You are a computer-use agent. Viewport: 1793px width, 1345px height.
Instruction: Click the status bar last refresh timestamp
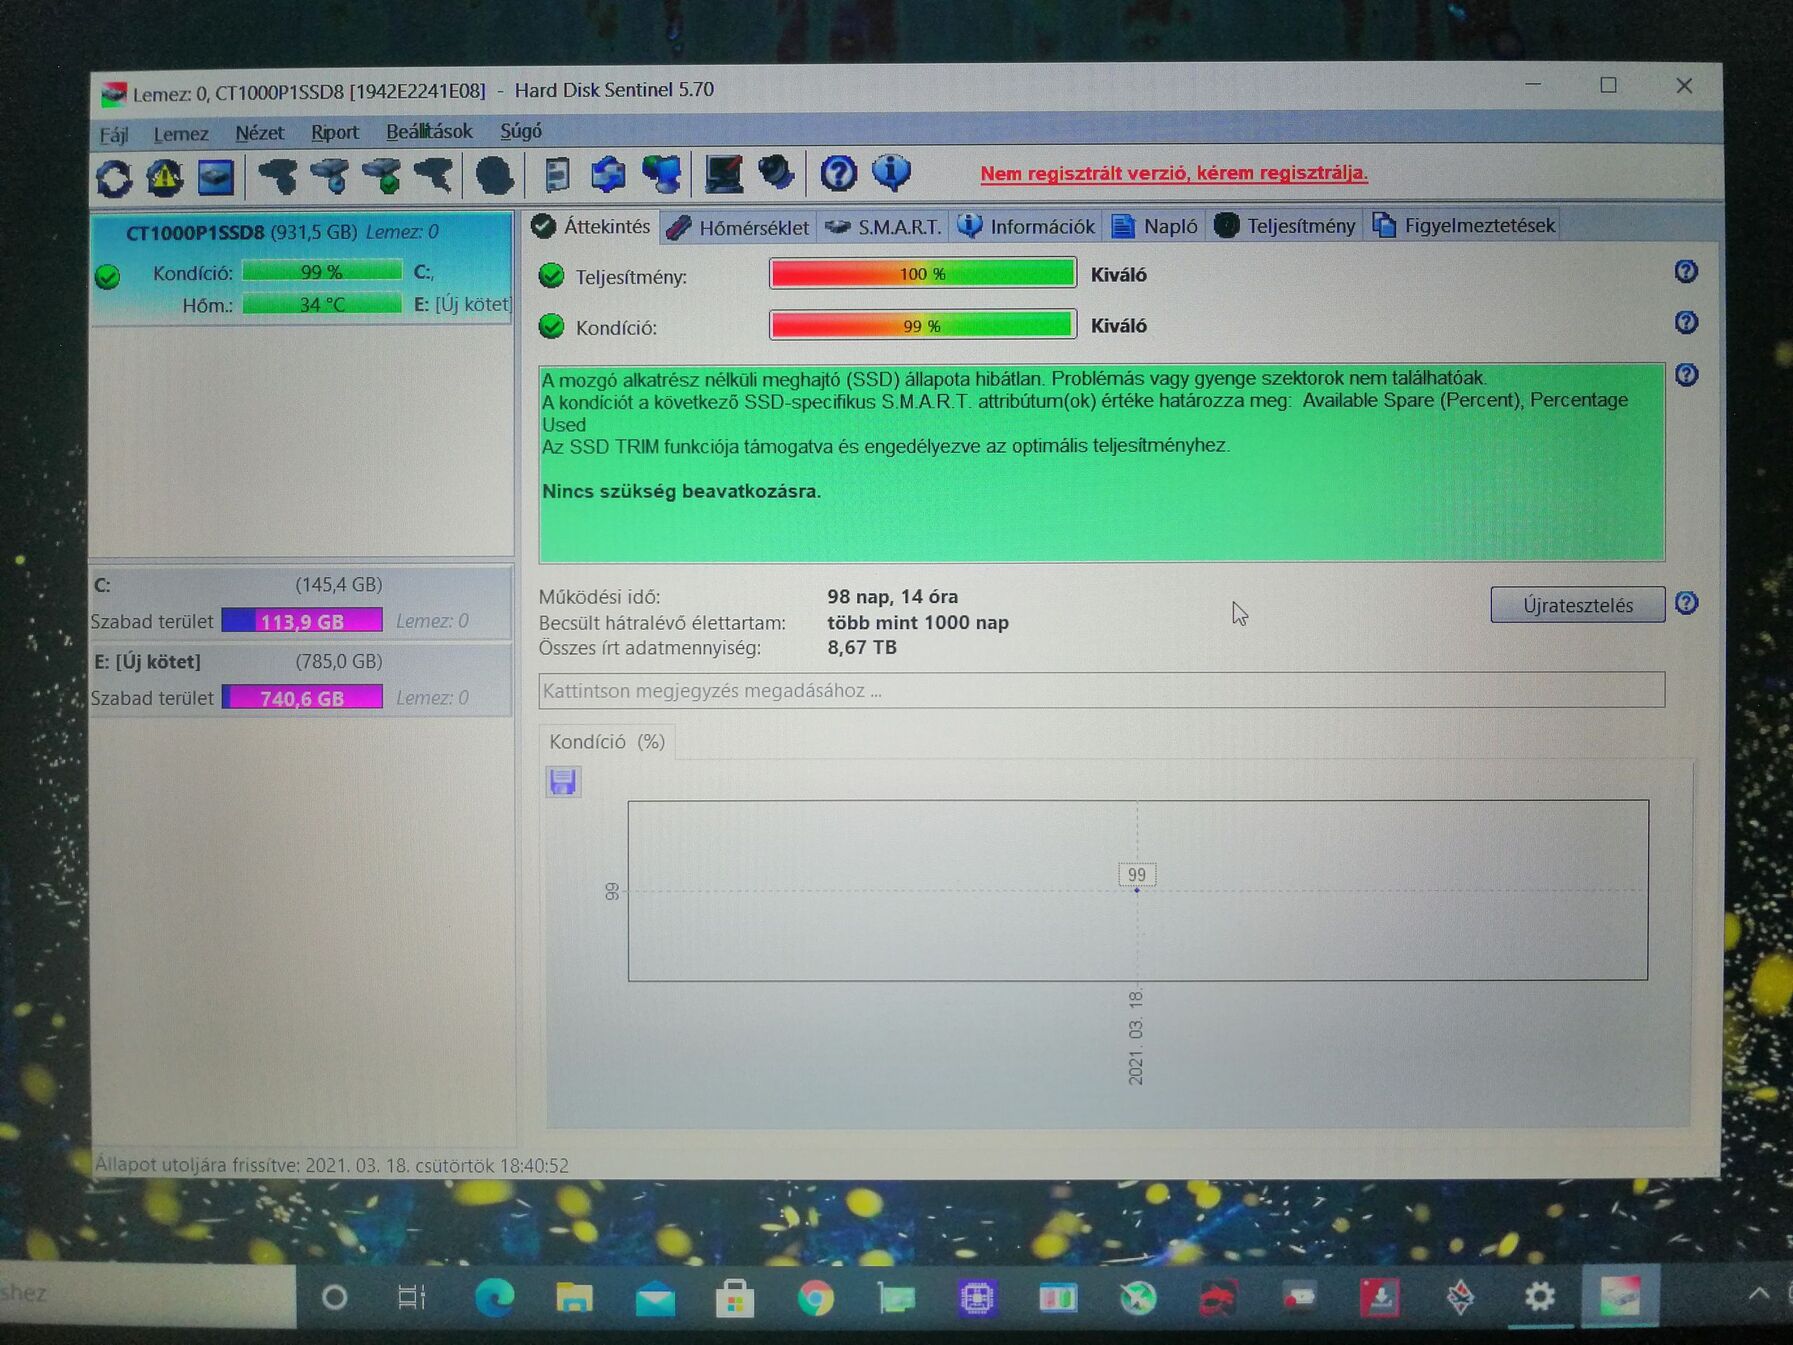(332, 1165)
